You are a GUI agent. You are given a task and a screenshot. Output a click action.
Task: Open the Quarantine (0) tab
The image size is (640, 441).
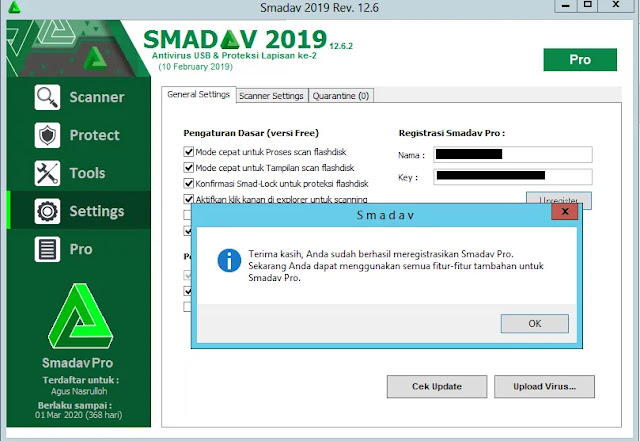click(341, 96)
